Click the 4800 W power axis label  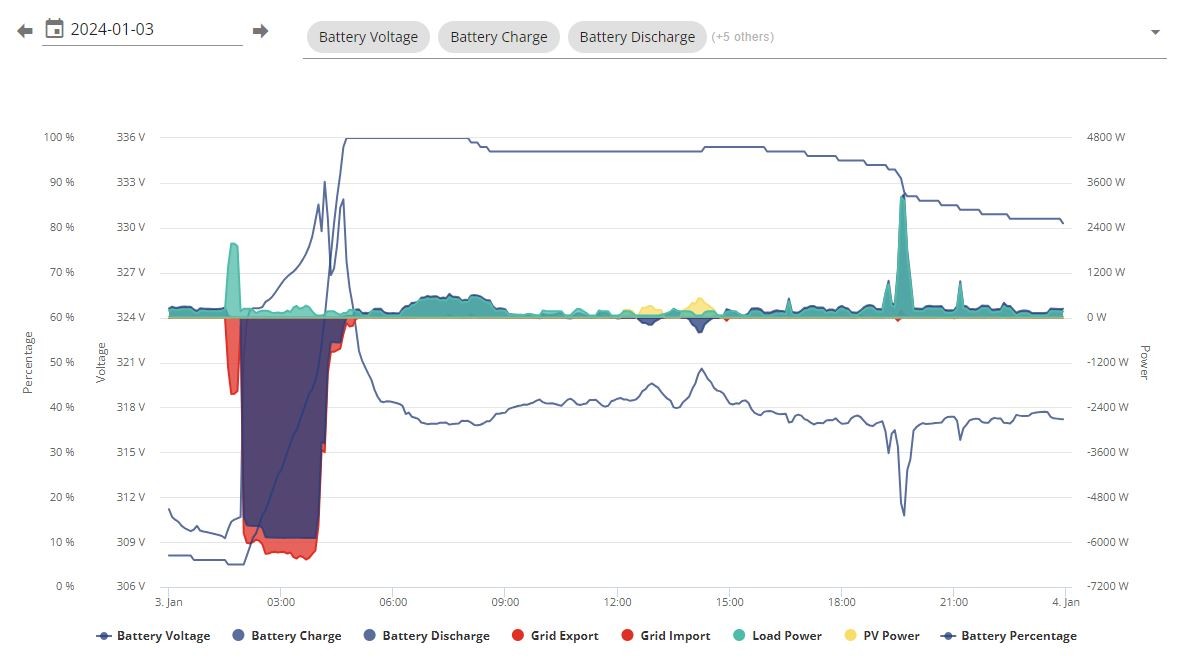pos(1105,137)
